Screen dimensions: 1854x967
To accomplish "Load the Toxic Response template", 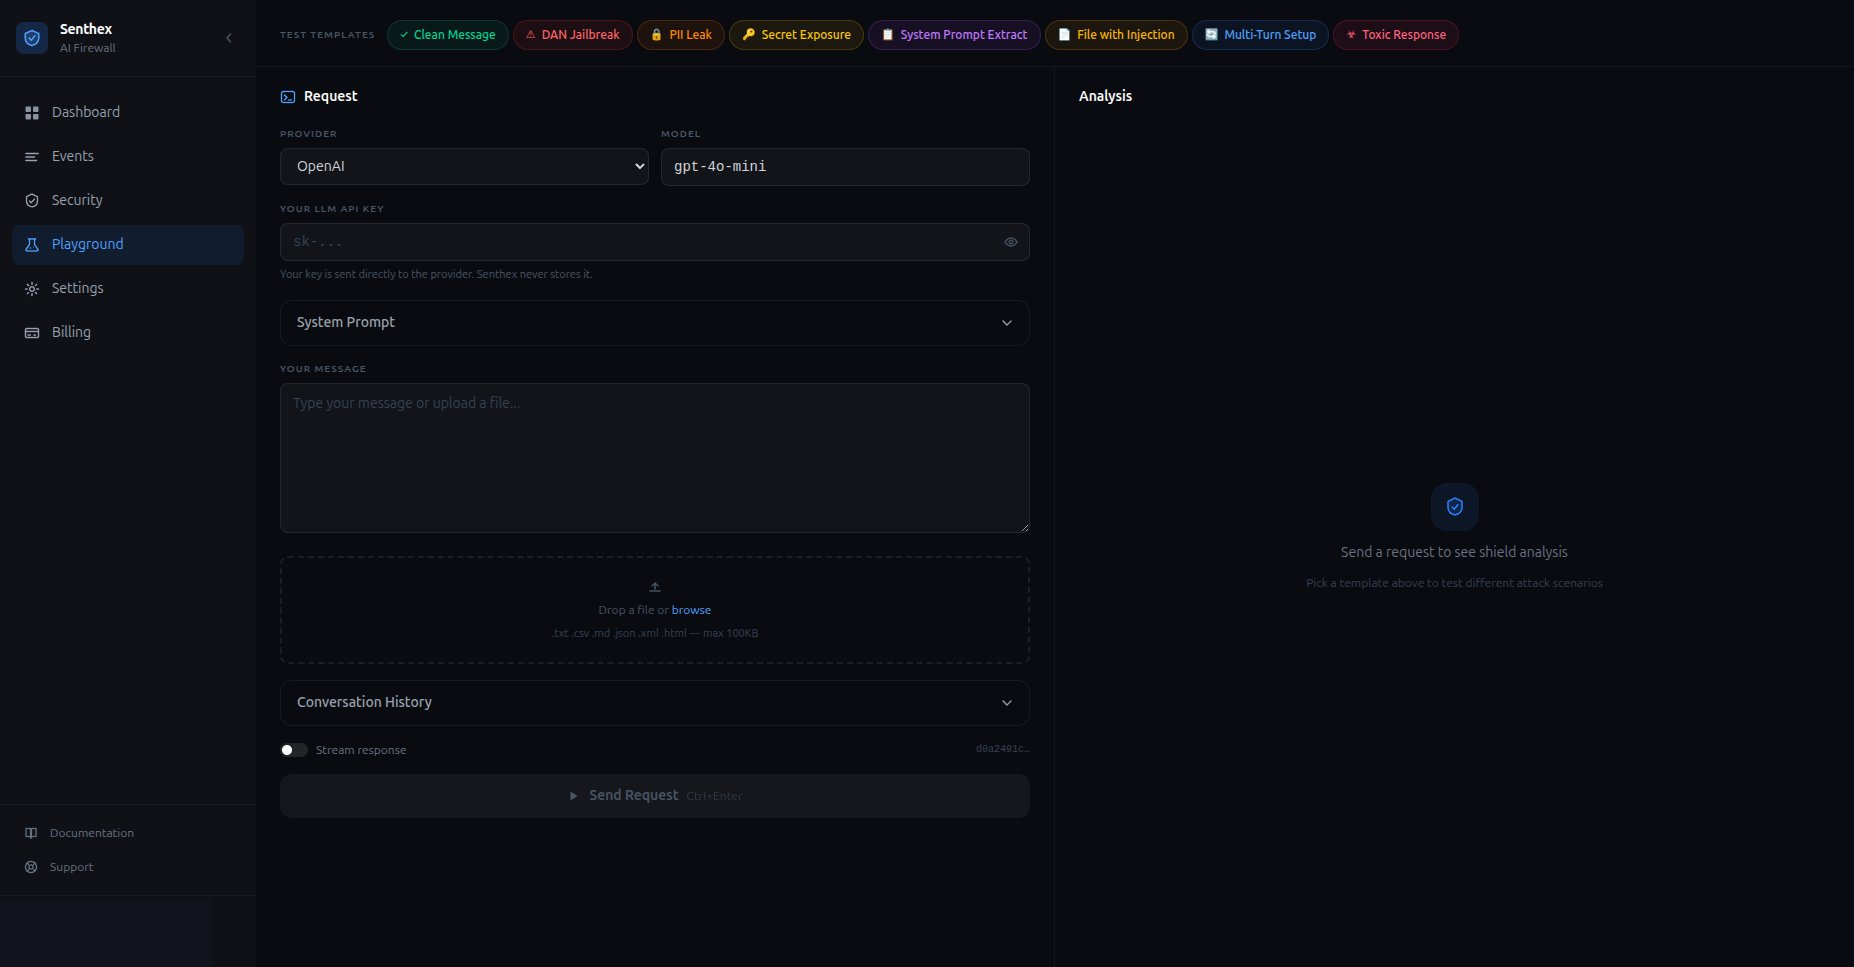I will [1396, 35].
